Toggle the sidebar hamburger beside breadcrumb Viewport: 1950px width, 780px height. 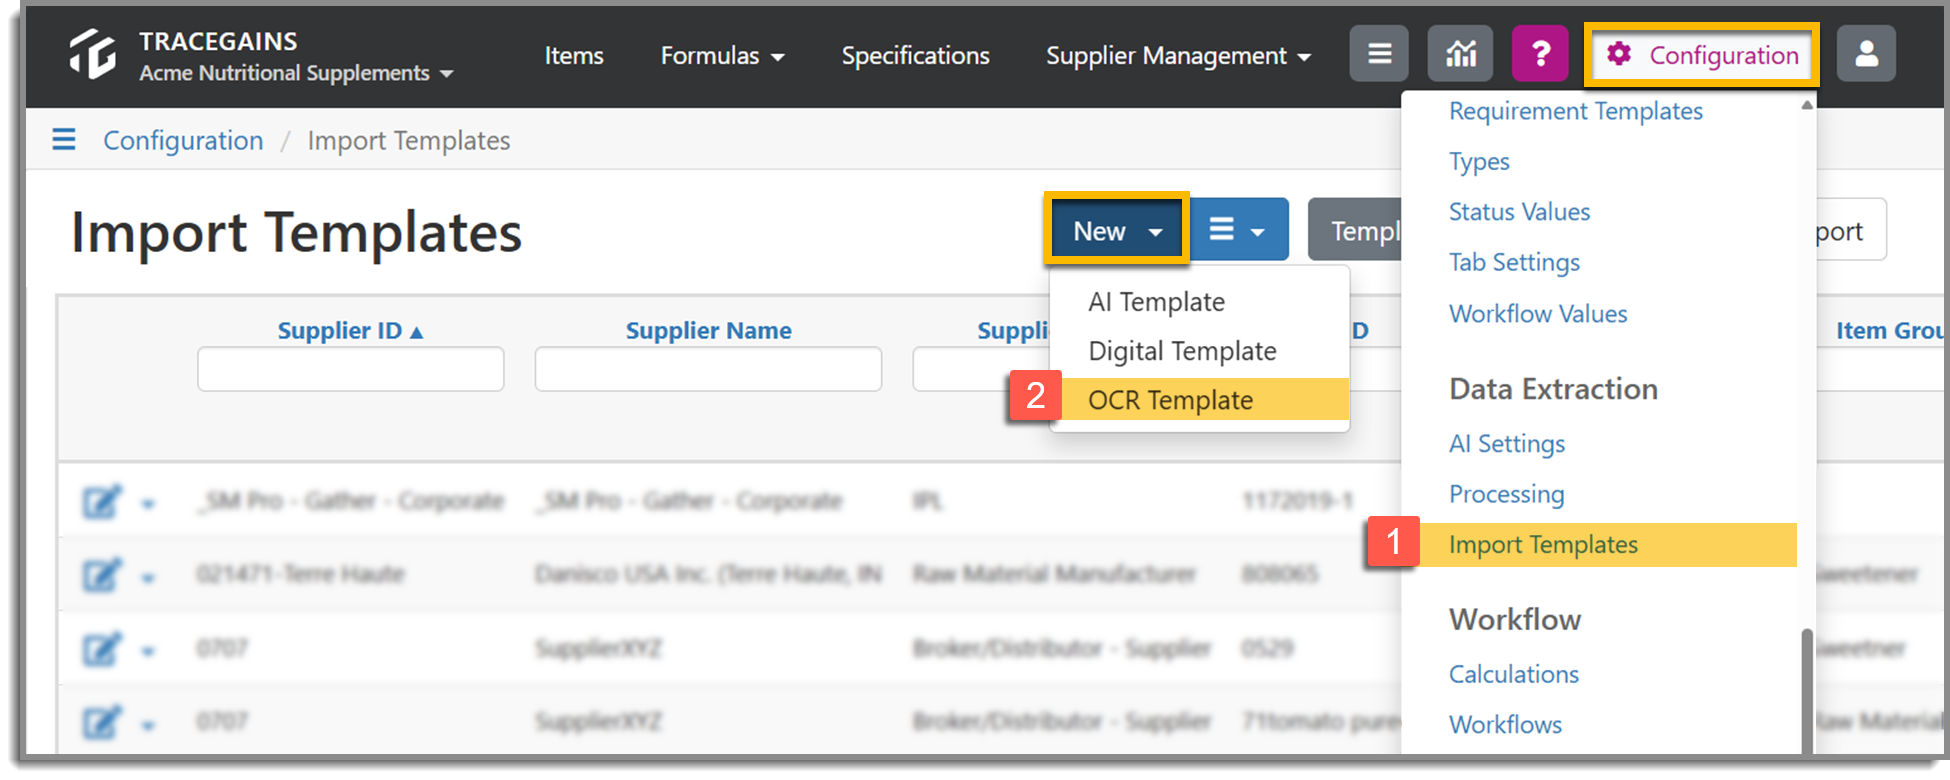pyautogui.click(x=64, y=139)
